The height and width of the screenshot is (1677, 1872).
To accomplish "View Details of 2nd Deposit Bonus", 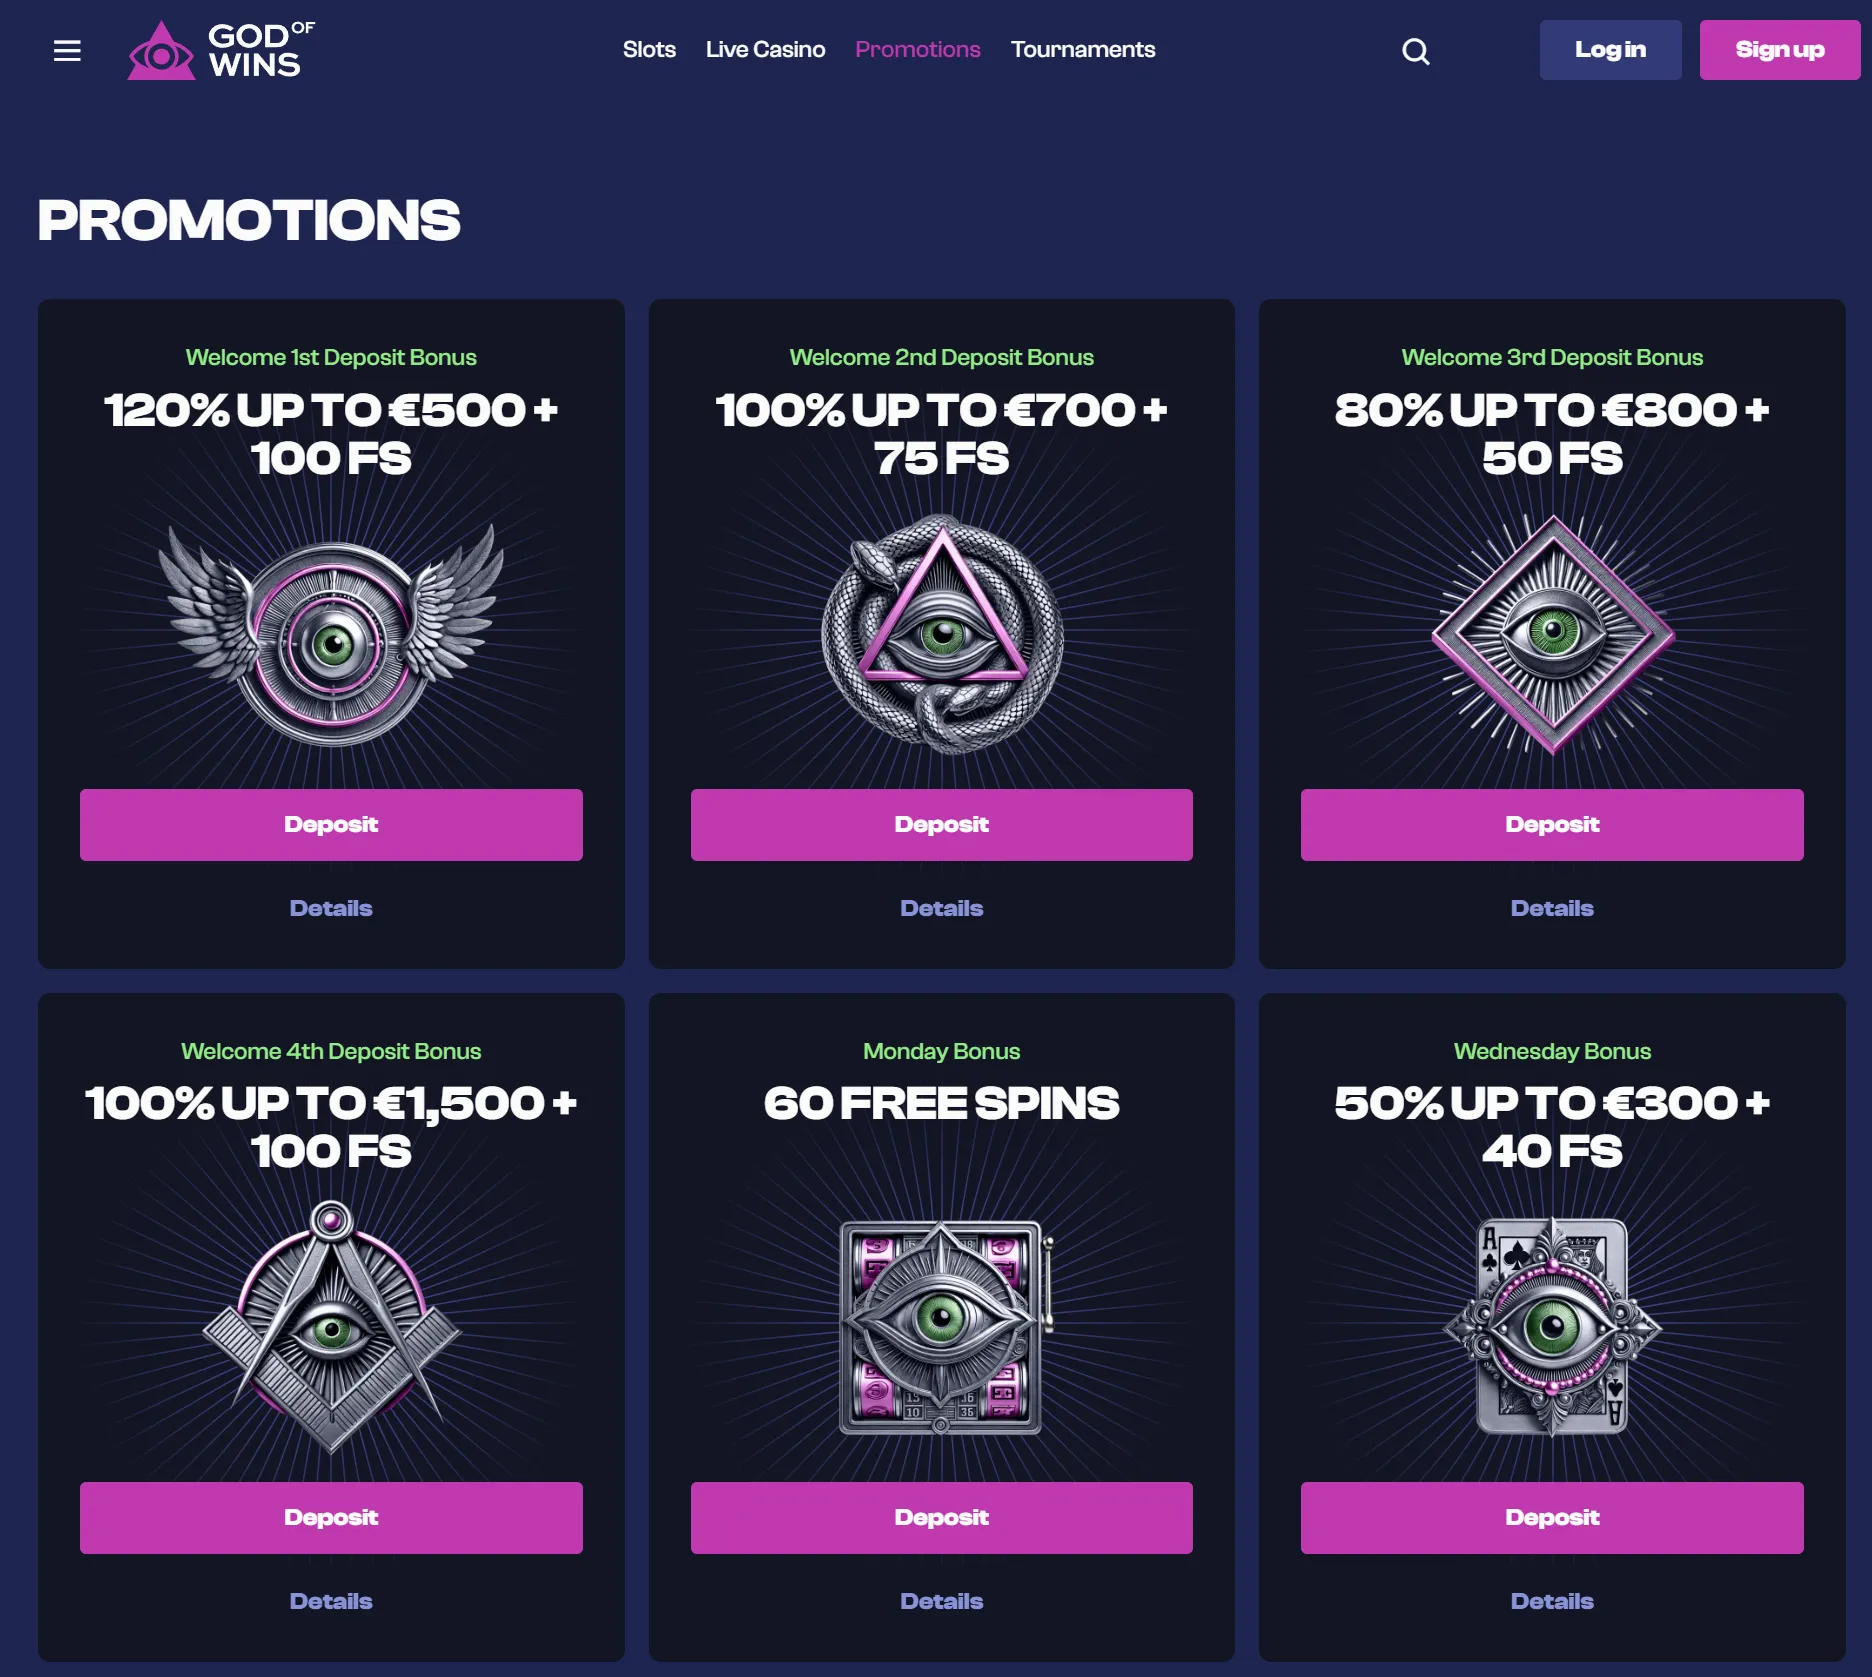I will click(x=942, y=908).
